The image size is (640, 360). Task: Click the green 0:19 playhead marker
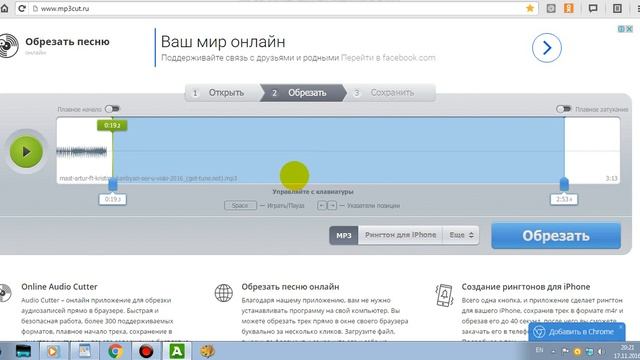click(x=112, y=125)
